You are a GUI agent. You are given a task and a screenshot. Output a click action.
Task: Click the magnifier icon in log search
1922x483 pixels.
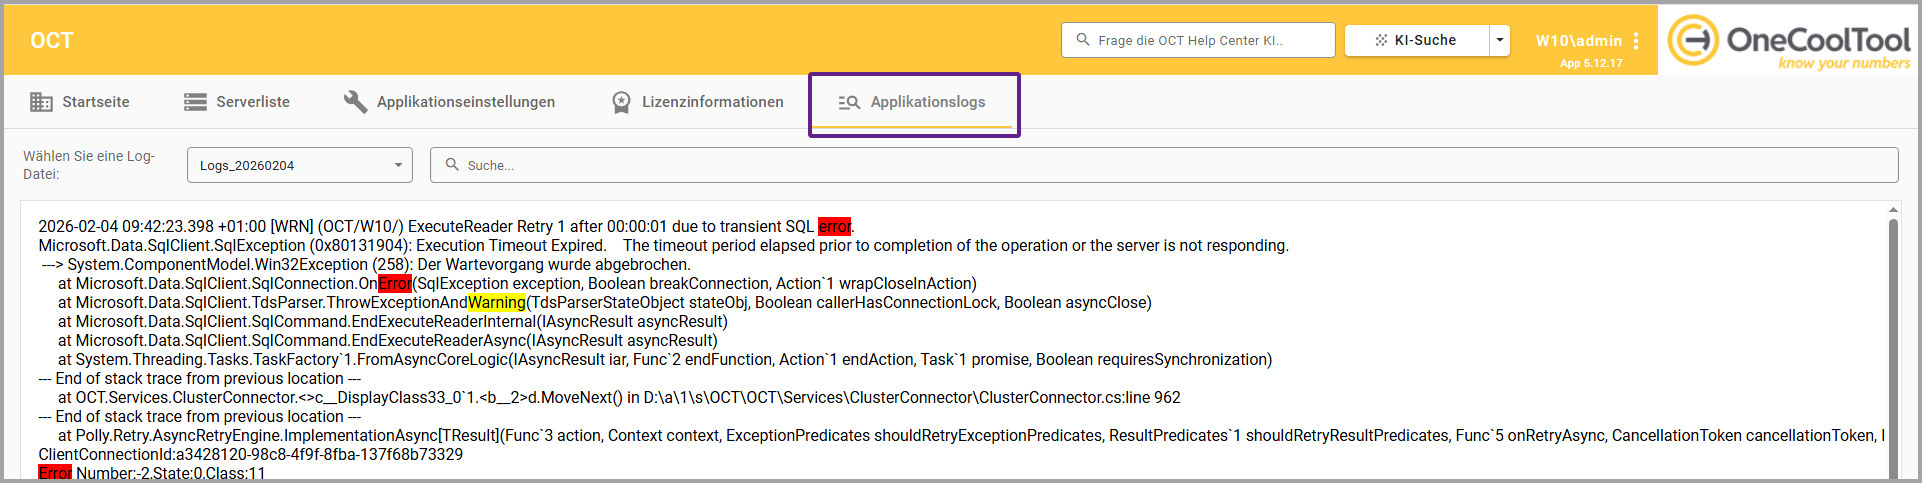coord(452,165)
